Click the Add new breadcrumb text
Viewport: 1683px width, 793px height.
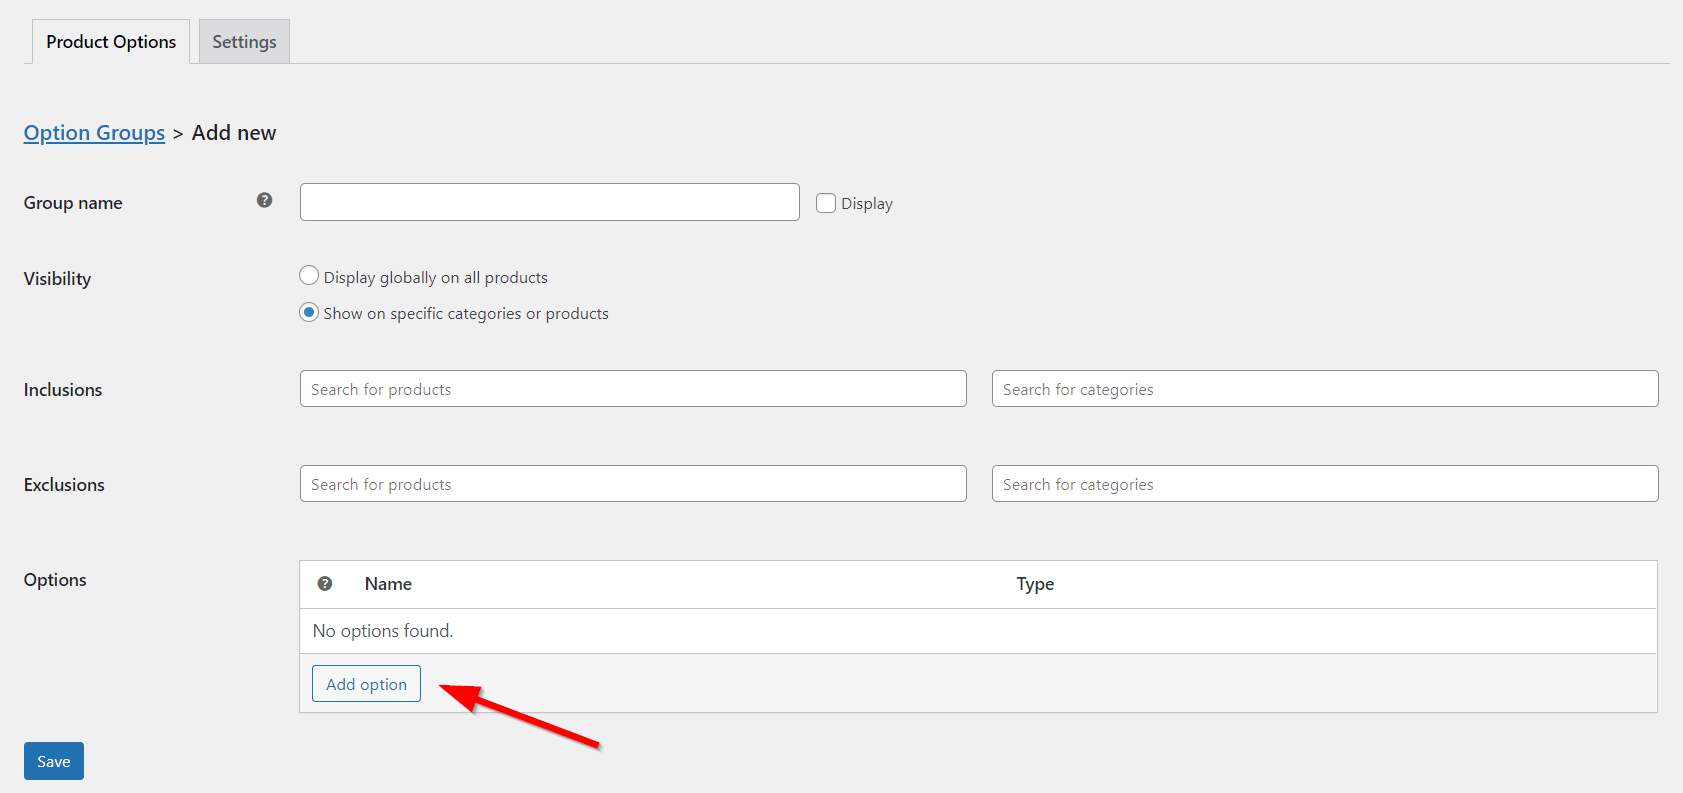tap(234, 133)
